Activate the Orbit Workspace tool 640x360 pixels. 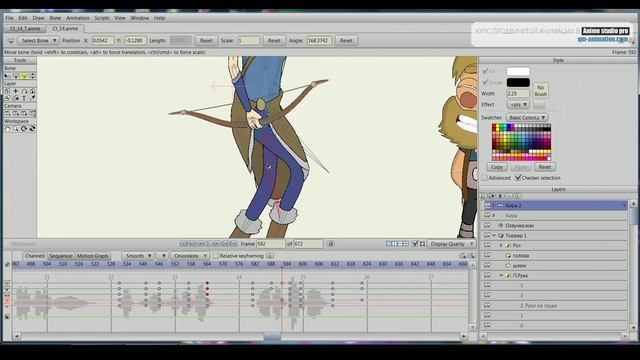[33, 129]
